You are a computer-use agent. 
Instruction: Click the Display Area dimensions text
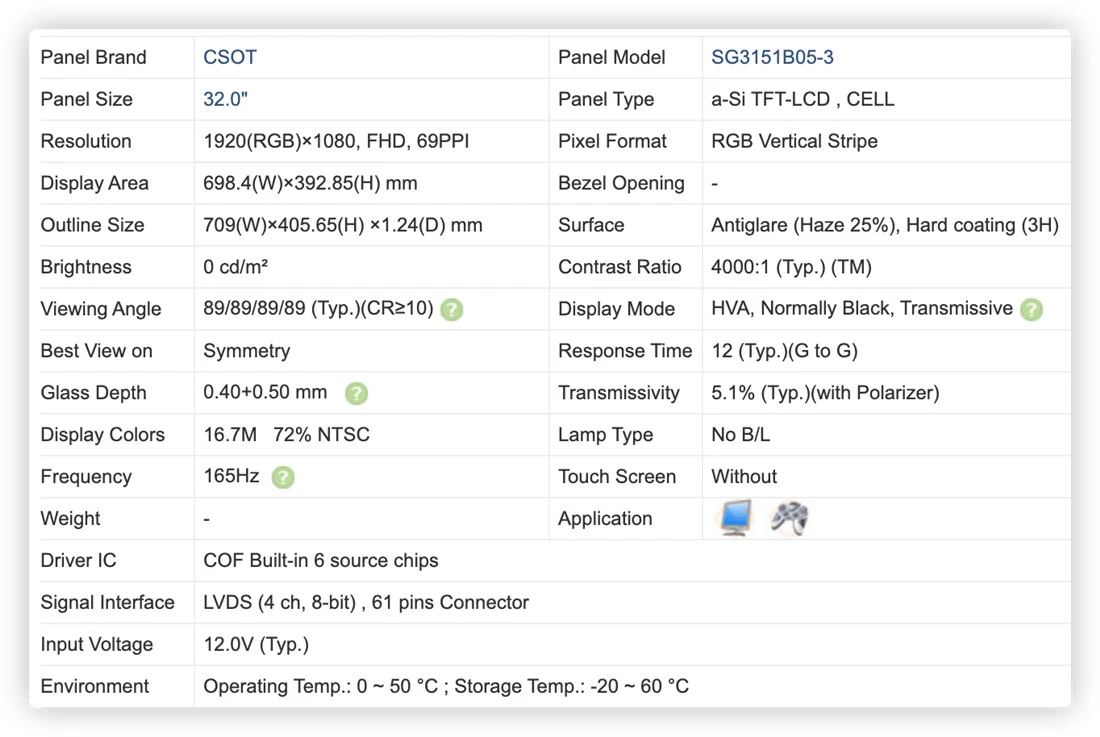310,183
